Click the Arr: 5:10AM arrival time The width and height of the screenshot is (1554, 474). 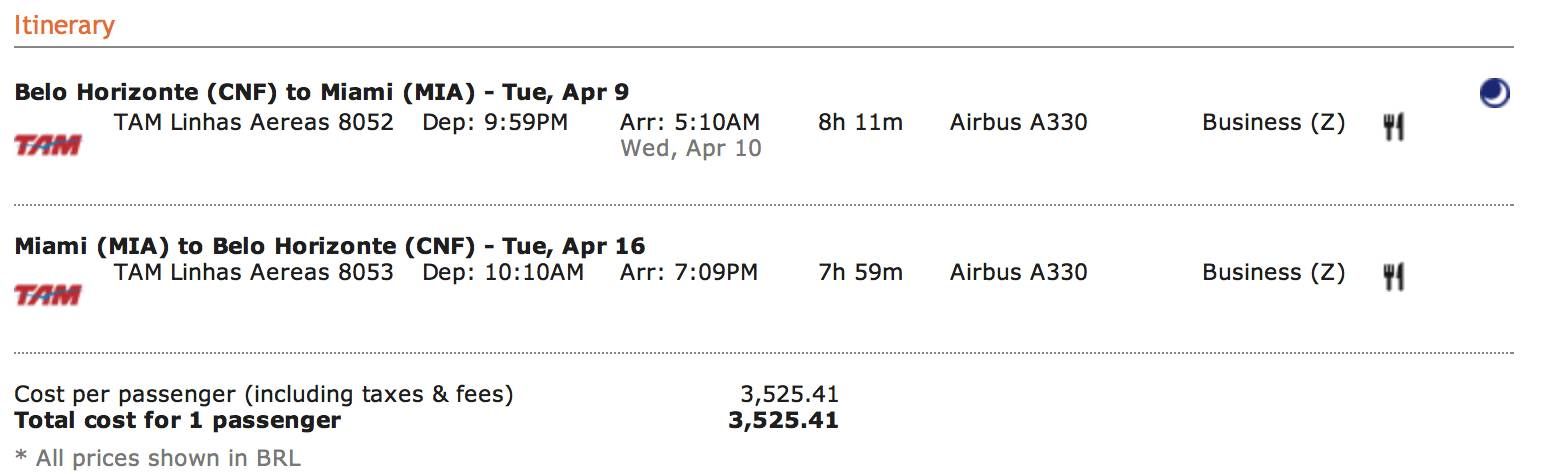pos(690,123)
